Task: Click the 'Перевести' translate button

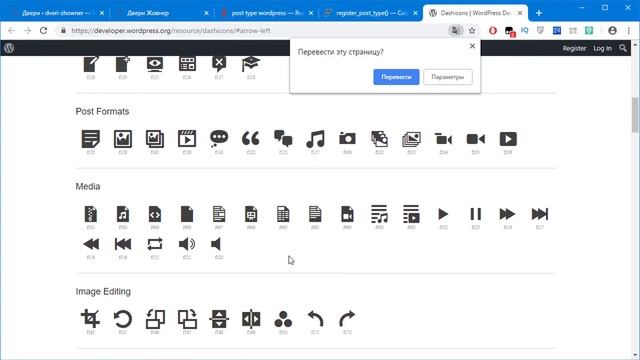Action: click(396, 77)
